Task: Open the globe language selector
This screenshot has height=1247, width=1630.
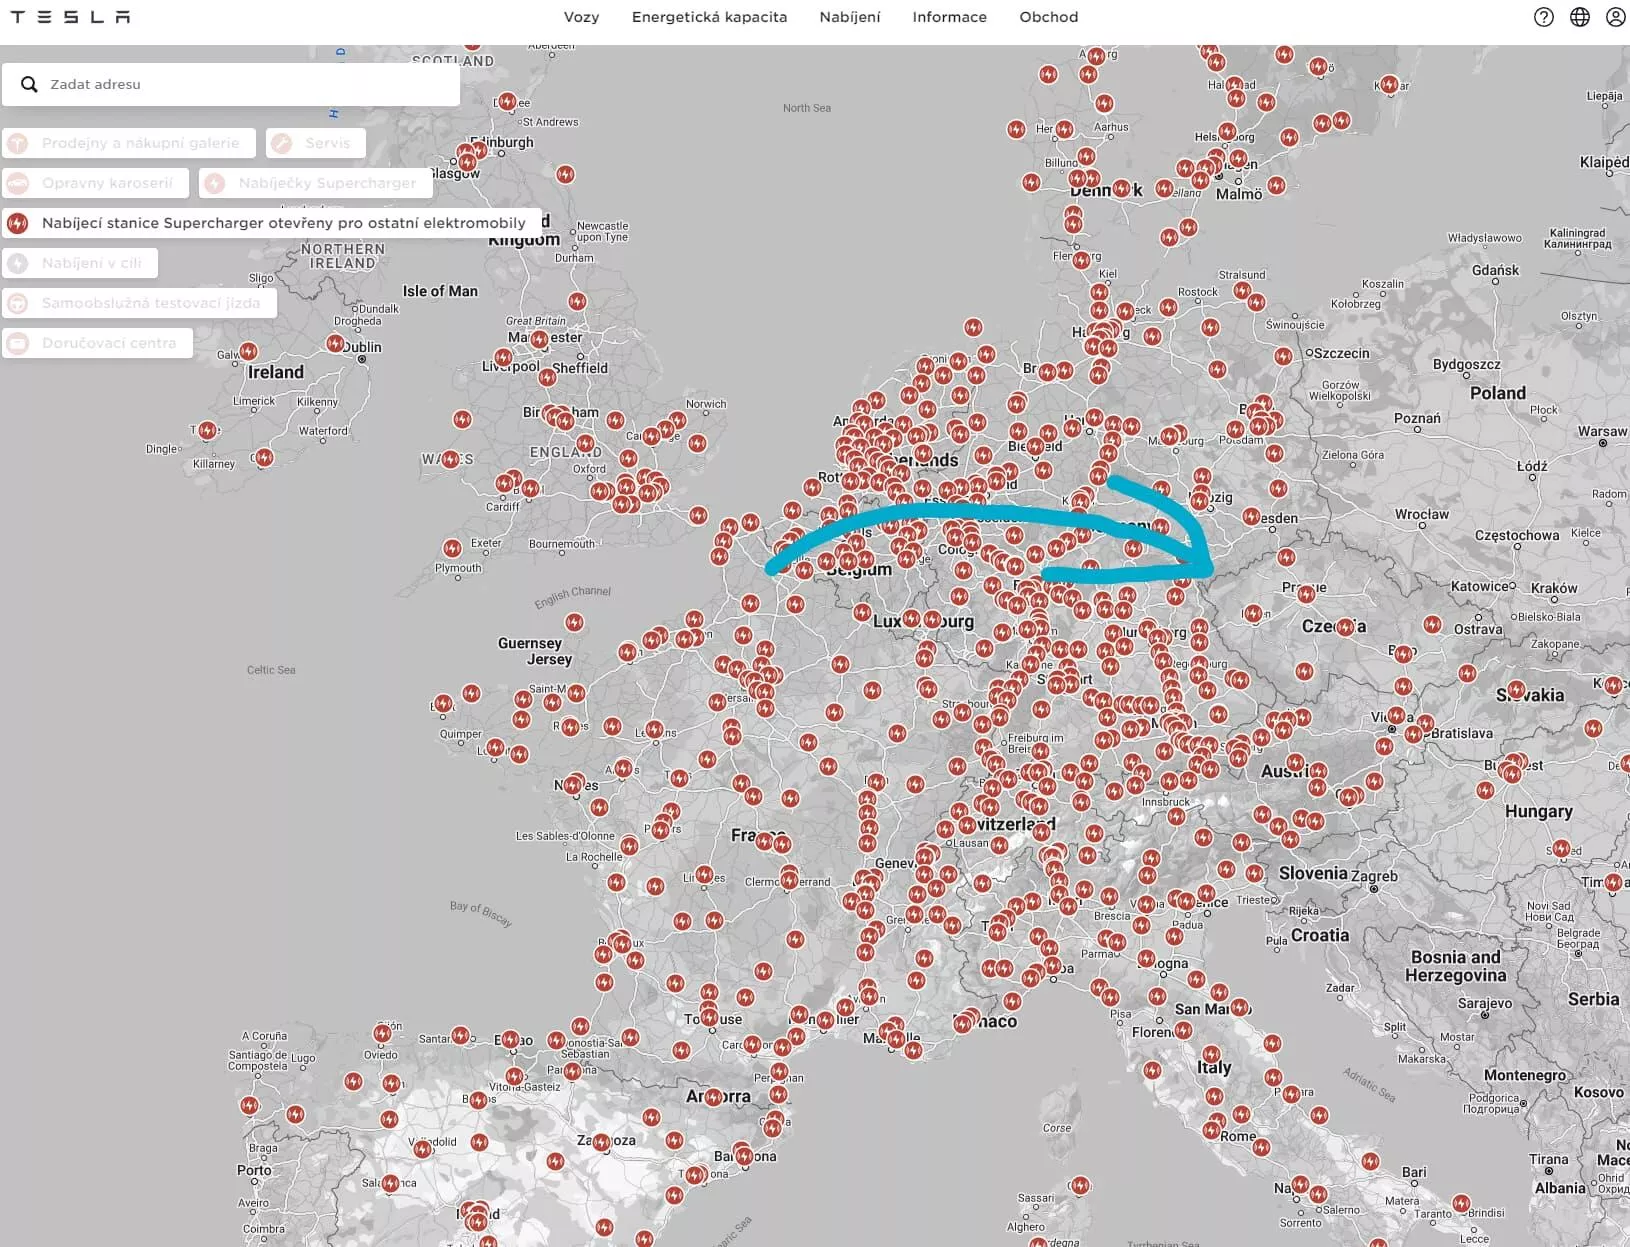Action: click(x=1580, y=17)
